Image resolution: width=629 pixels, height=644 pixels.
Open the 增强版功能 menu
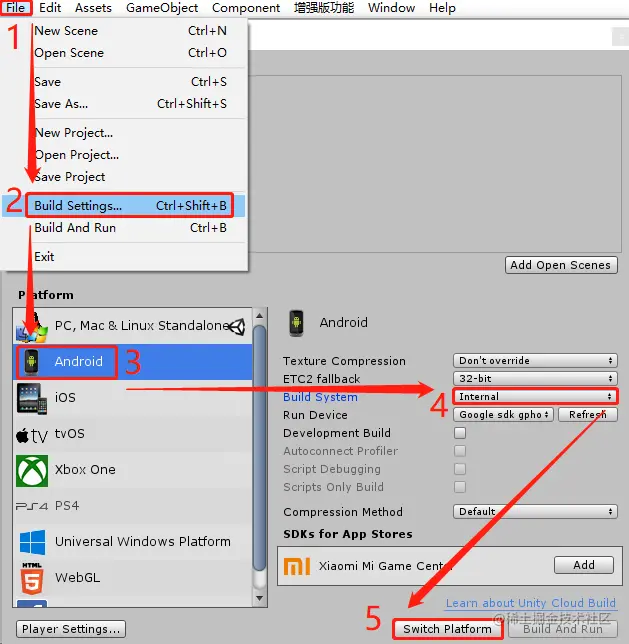click(324, 7)
